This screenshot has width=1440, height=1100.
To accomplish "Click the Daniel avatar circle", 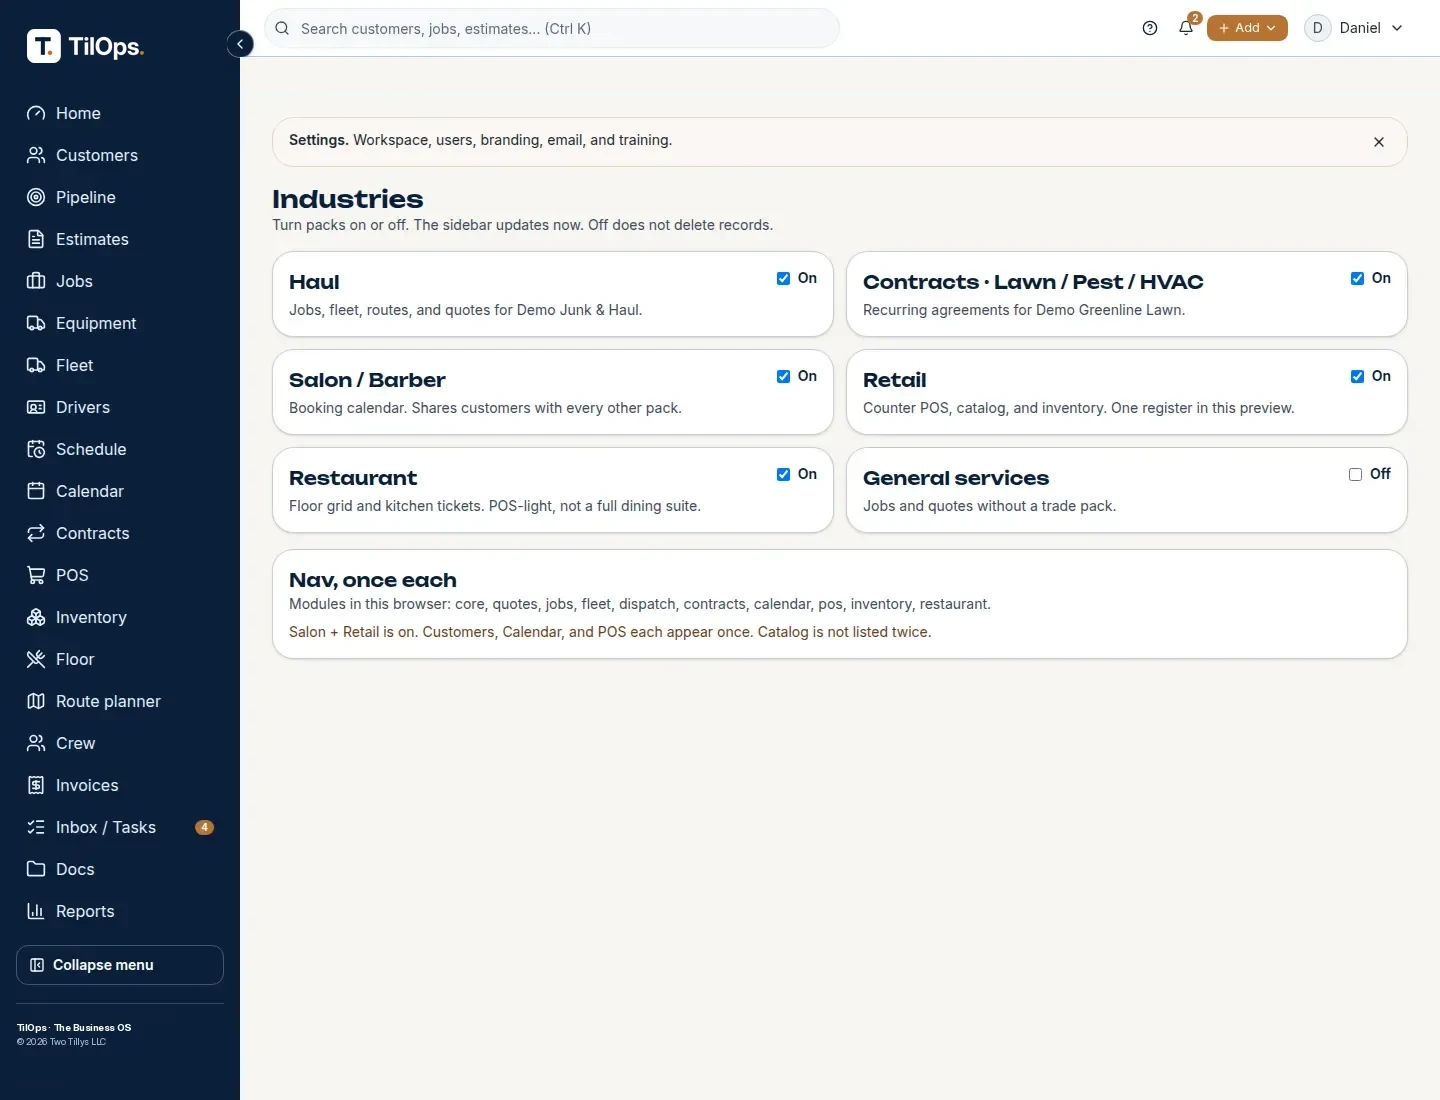I will [x=1317, y=28].
